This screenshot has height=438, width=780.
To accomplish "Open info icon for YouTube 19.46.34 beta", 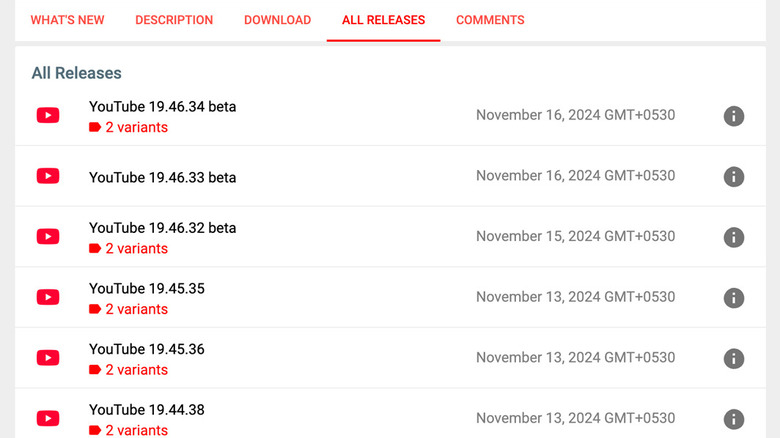I will click(x=734, y=116).
